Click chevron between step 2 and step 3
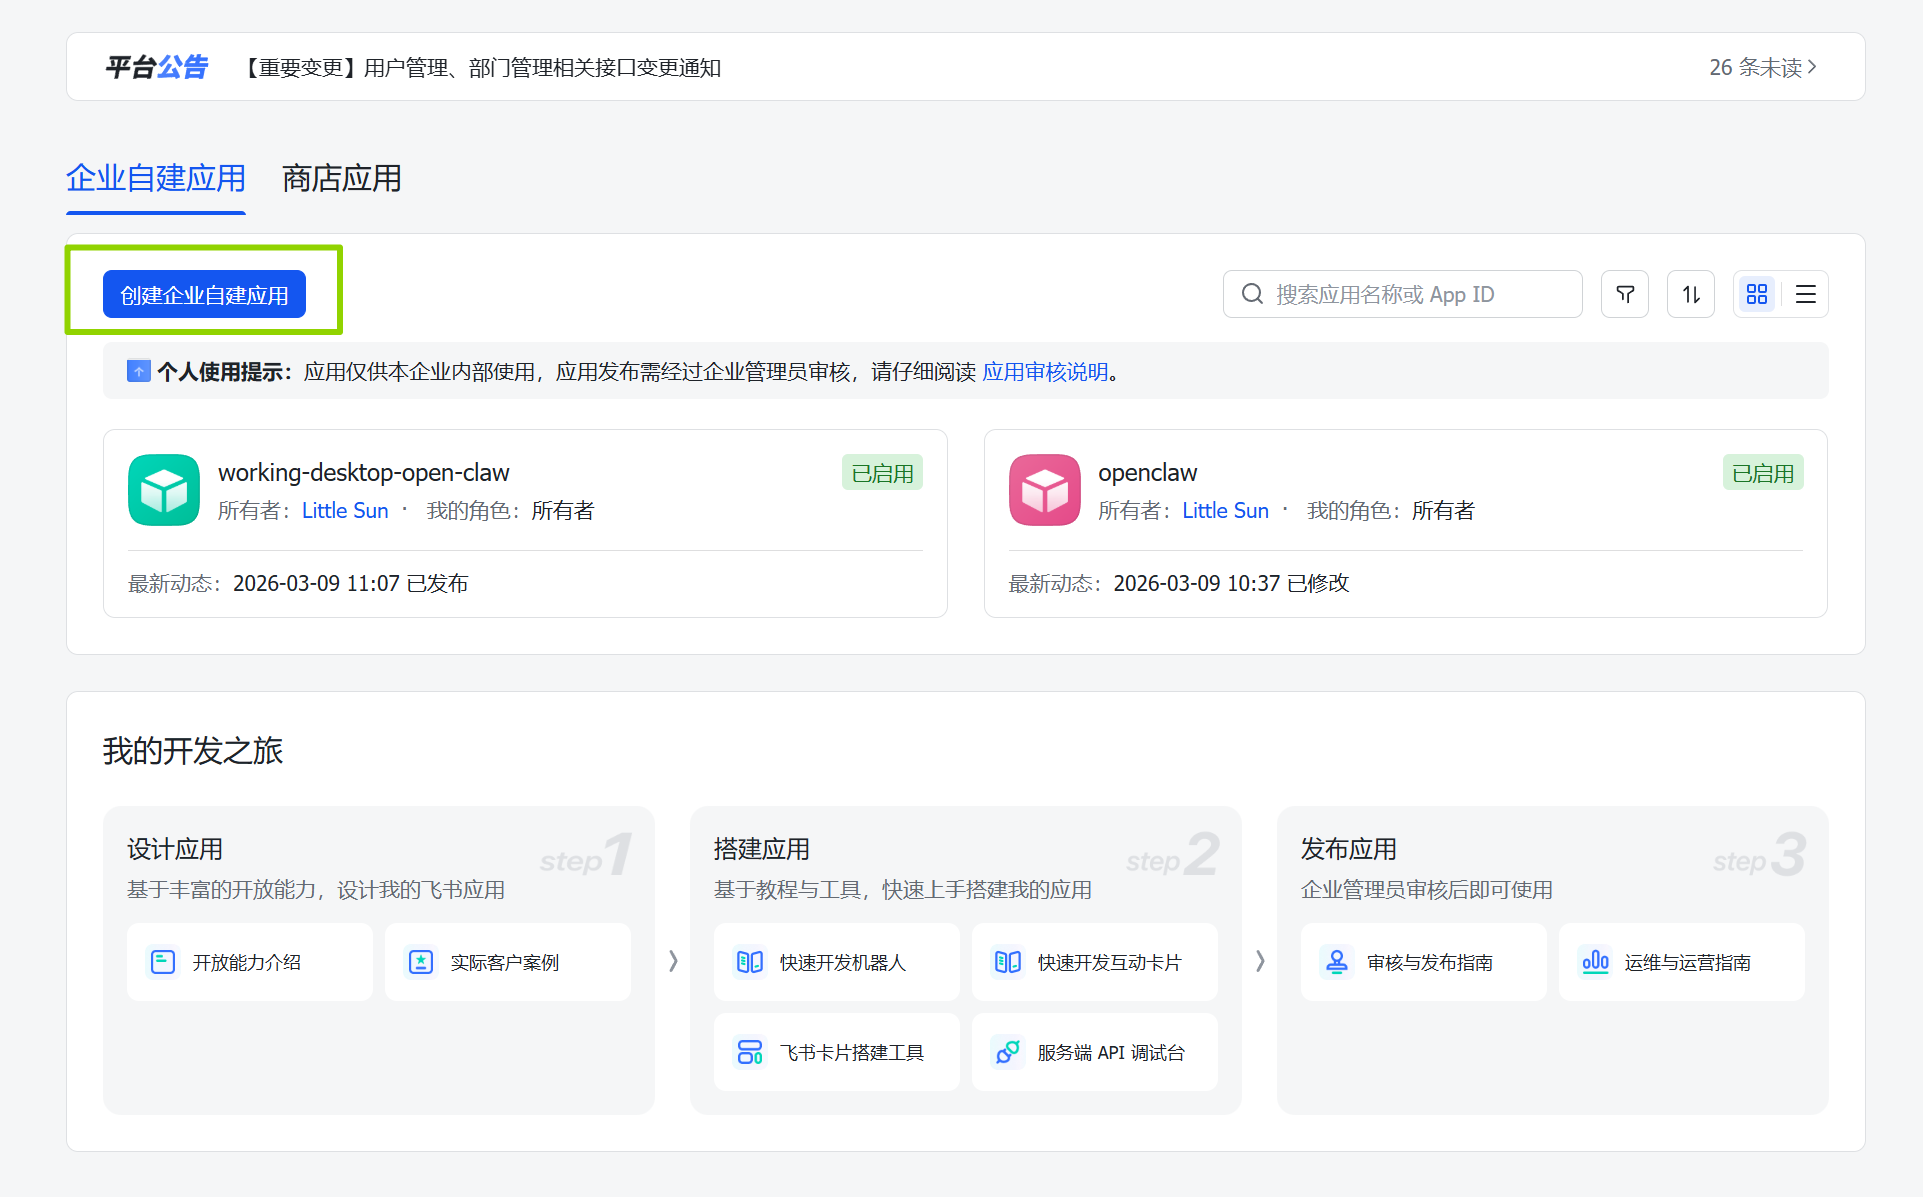The height and width of the screenshot is (1197, 1923). pos(1260,961)
